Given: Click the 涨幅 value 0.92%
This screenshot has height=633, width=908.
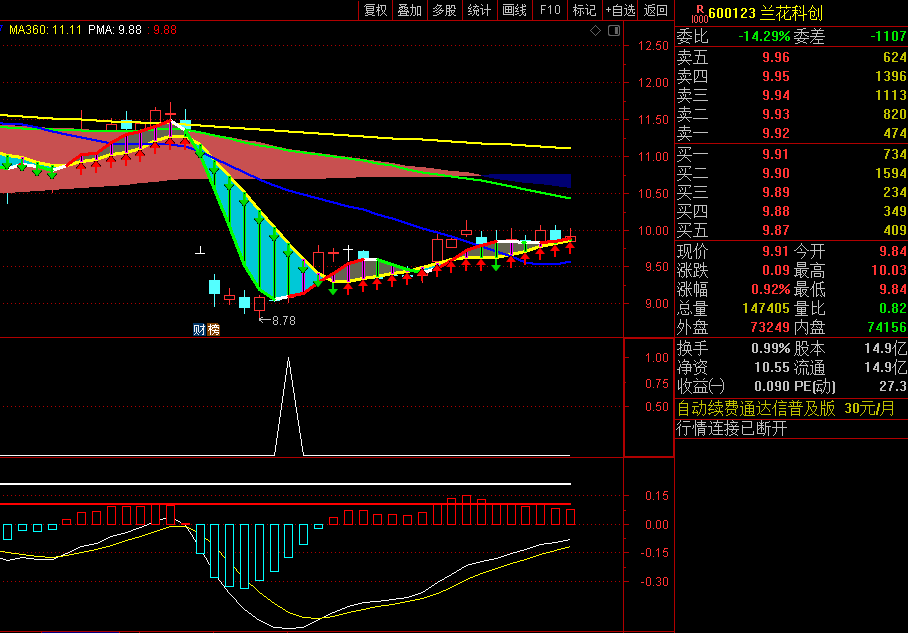Looking at the screenshot, I should point(771,289).
